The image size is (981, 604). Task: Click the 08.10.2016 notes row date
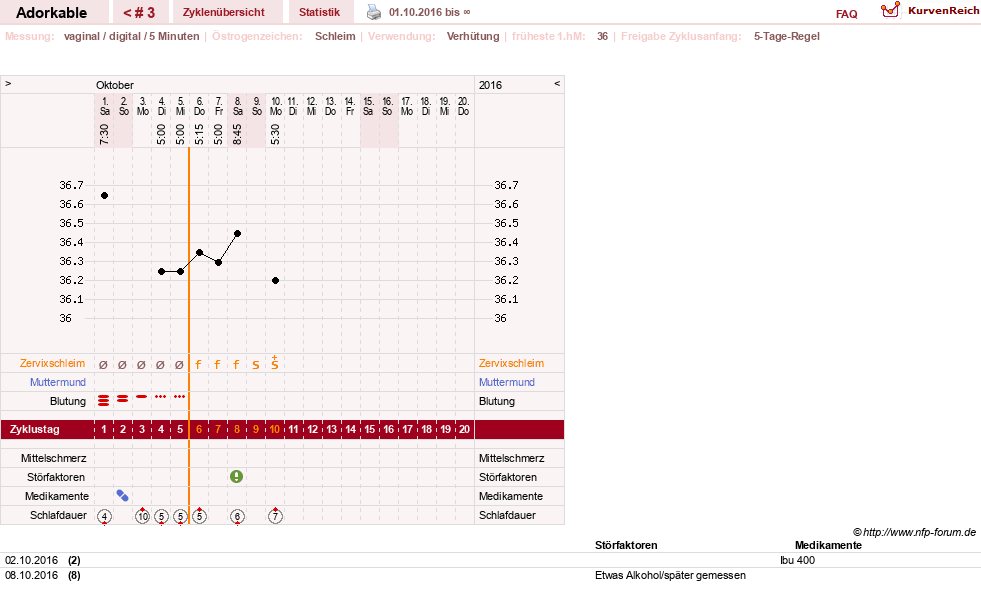[x=31, y=575]
